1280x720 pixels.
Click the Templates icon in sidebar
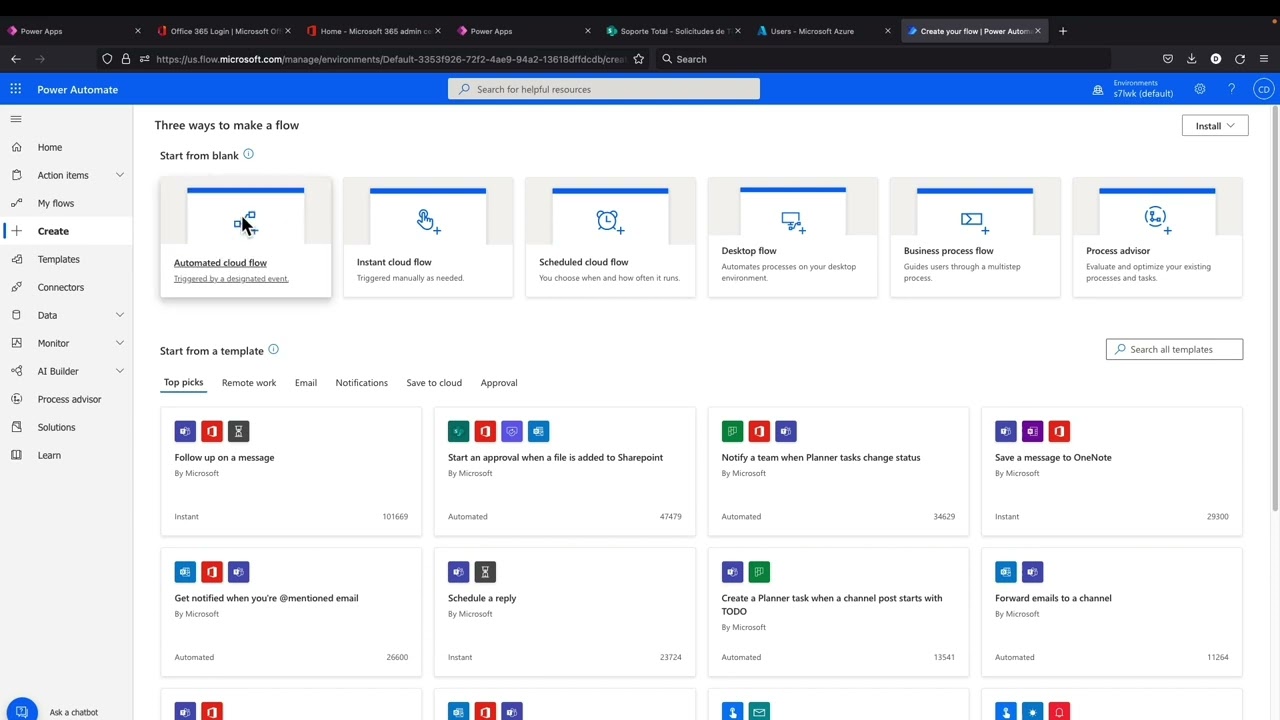coord(16,259)
